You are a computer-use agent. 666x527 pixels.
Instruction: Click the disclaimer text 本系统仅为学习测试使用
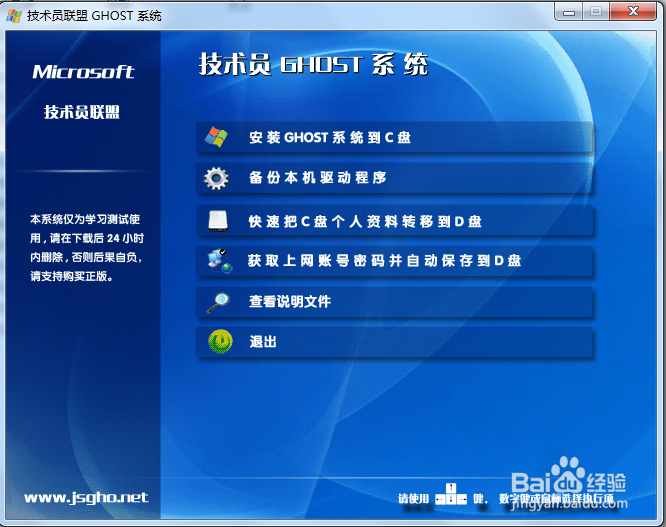click(x=86, y=248)
